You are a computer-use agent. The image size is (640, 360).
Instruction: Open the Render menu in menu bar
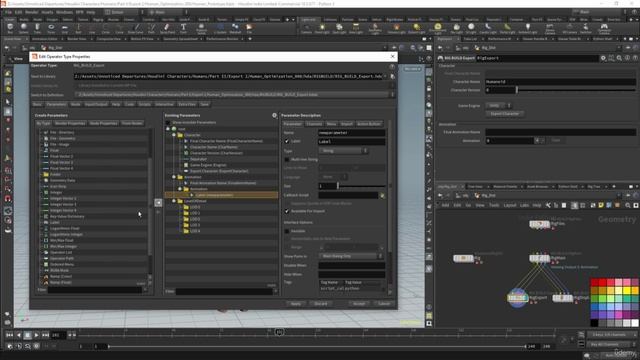tap(31, 12)
